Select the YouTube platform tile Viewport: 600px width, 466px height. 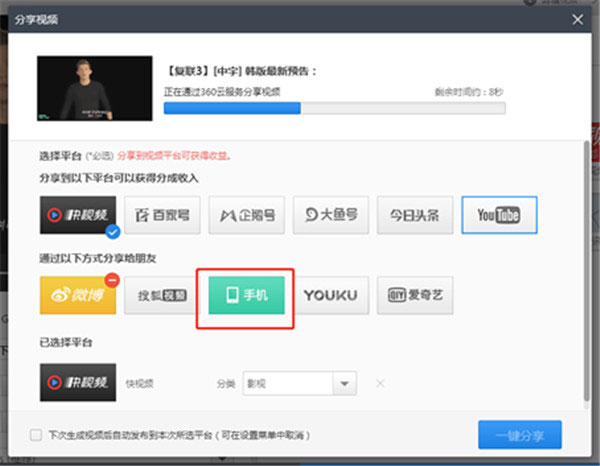click(x=499, y=214)
